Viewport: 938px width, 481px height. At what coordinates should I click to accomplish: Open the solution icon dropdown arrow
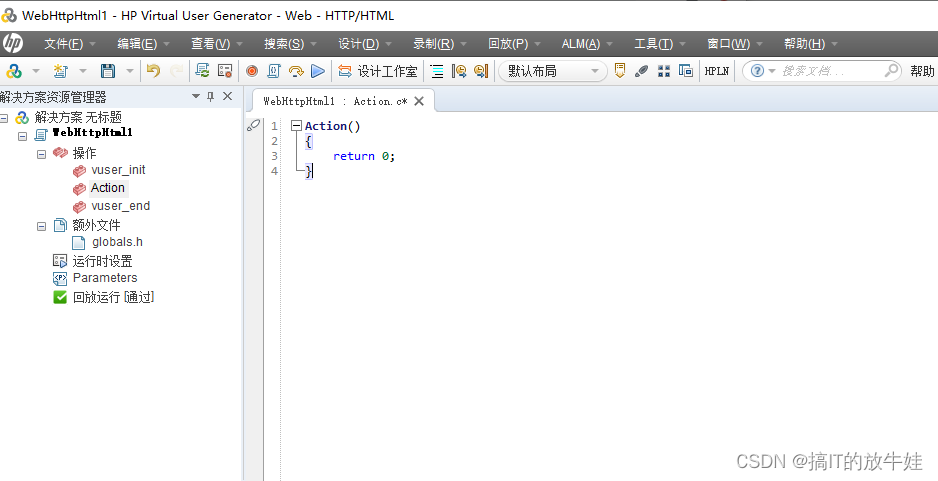(36, 71)
